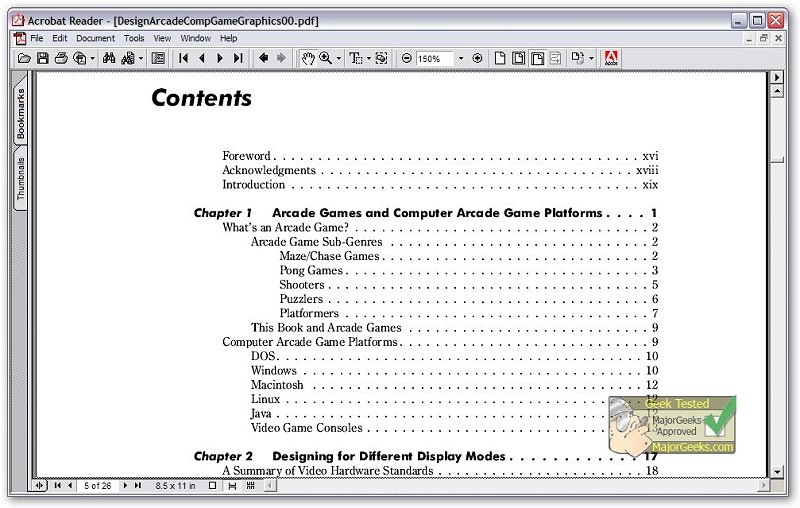Jump to the last page in the toolbar

(x=238, y=58)
